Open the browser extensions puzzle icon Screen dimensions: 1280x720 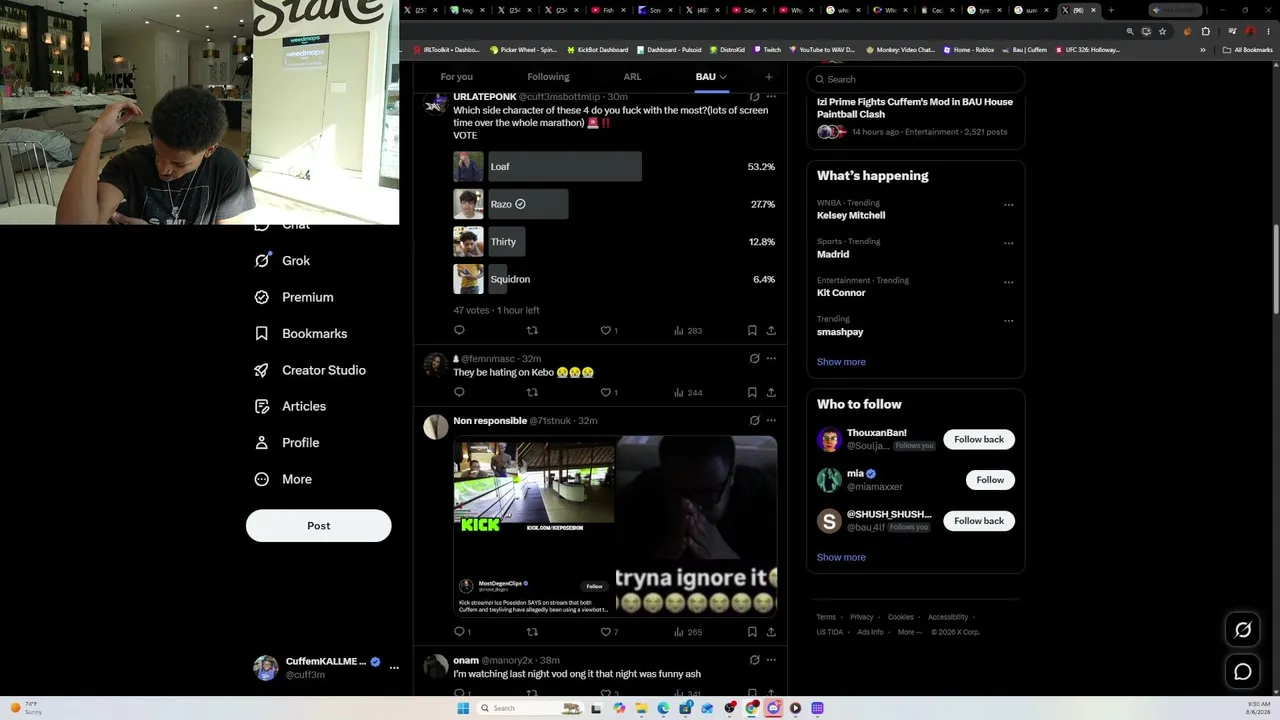(x=1205, y=31)
